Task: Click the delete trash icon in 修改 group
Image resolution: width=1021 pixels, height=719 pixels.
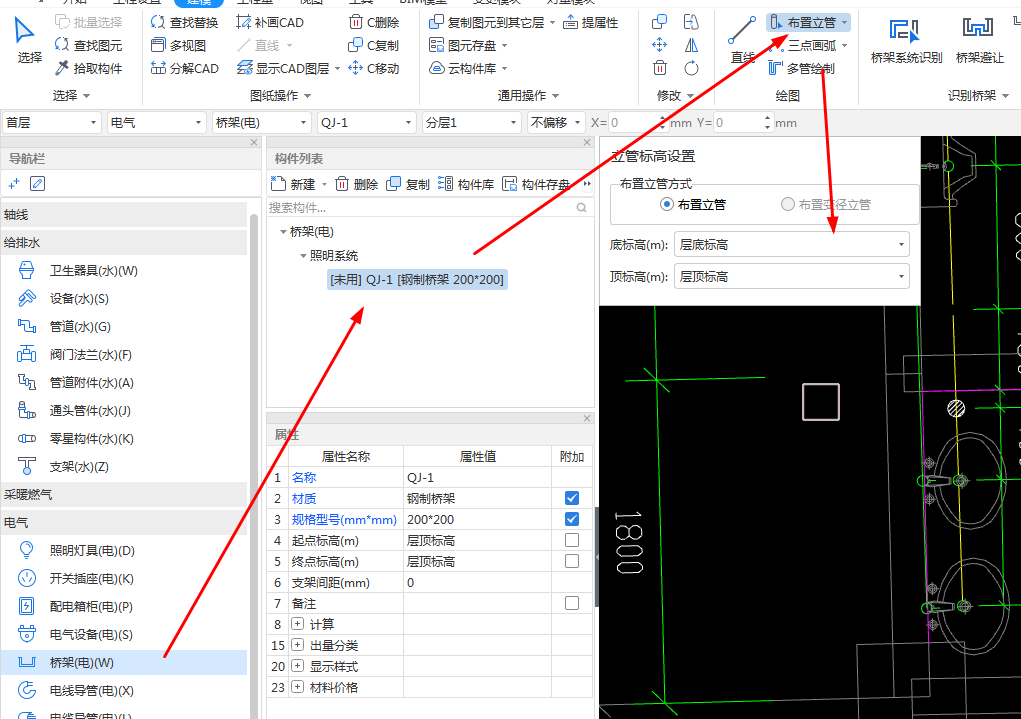Action: 660,68
